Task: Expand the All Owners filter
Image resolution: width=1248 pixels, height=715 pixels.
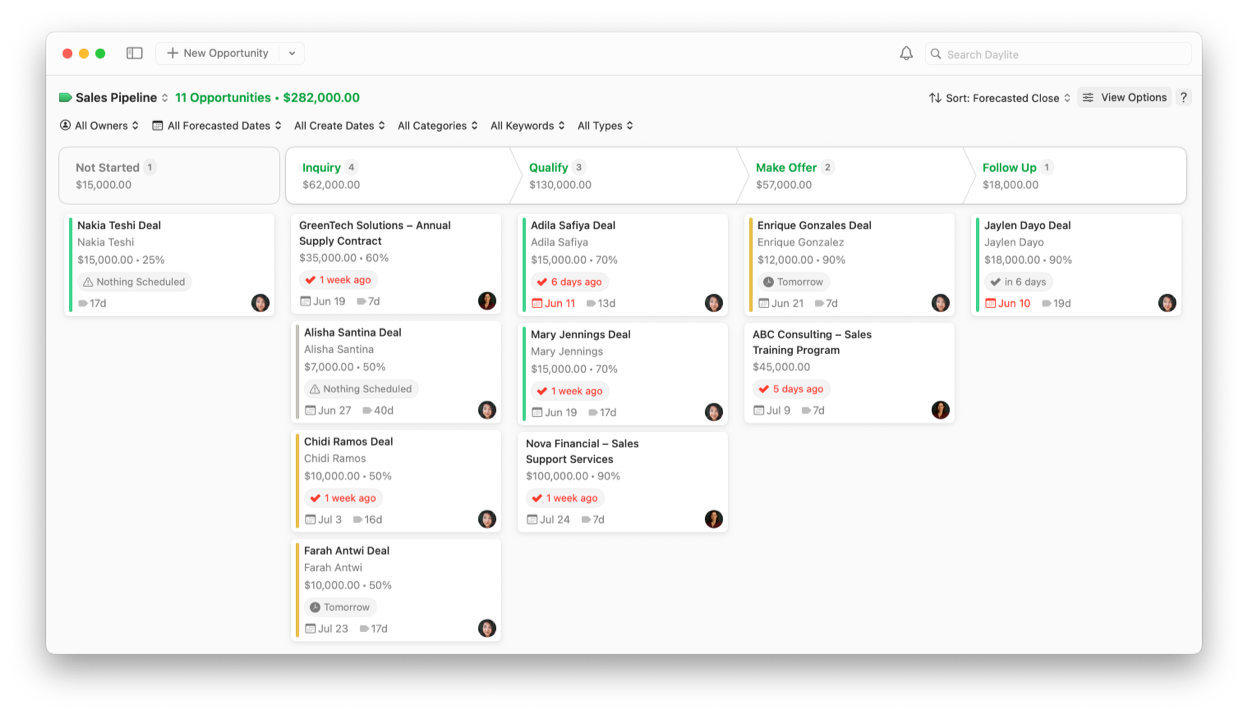Action: pos(99,126)
